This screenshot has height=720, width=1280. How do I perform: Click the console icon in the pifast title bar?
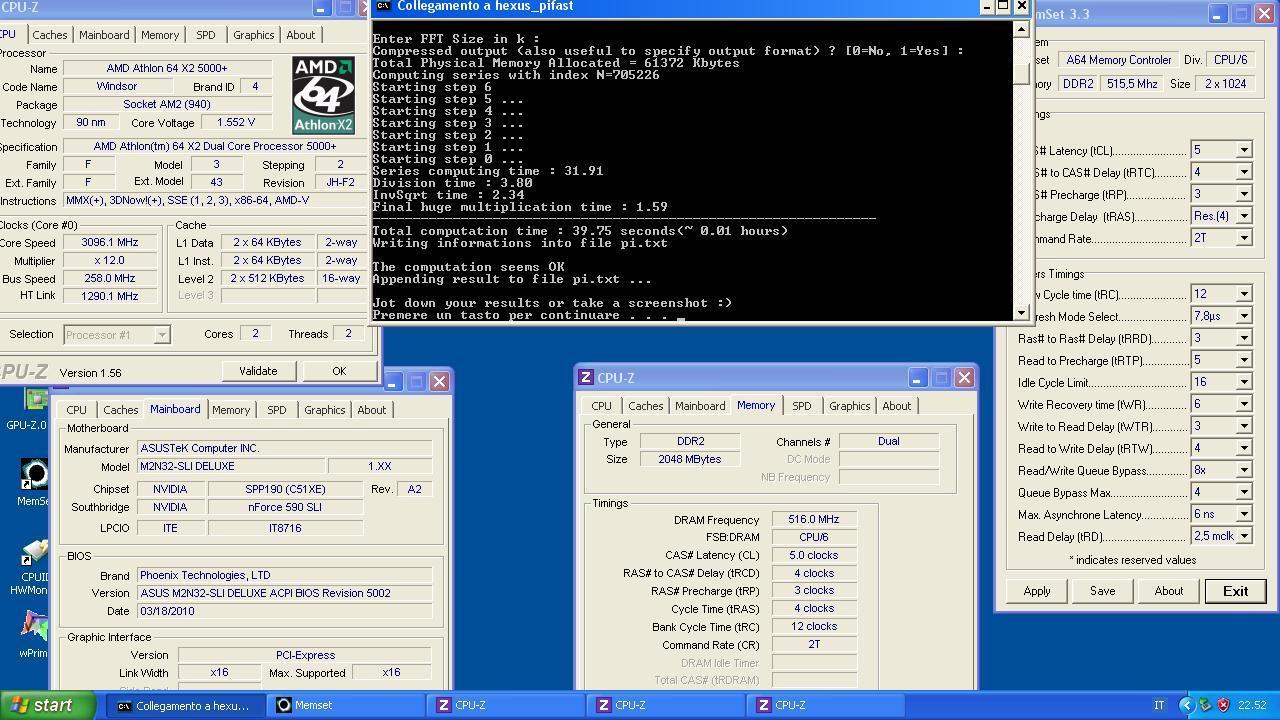pyautogui.click(x=383, y=6)
